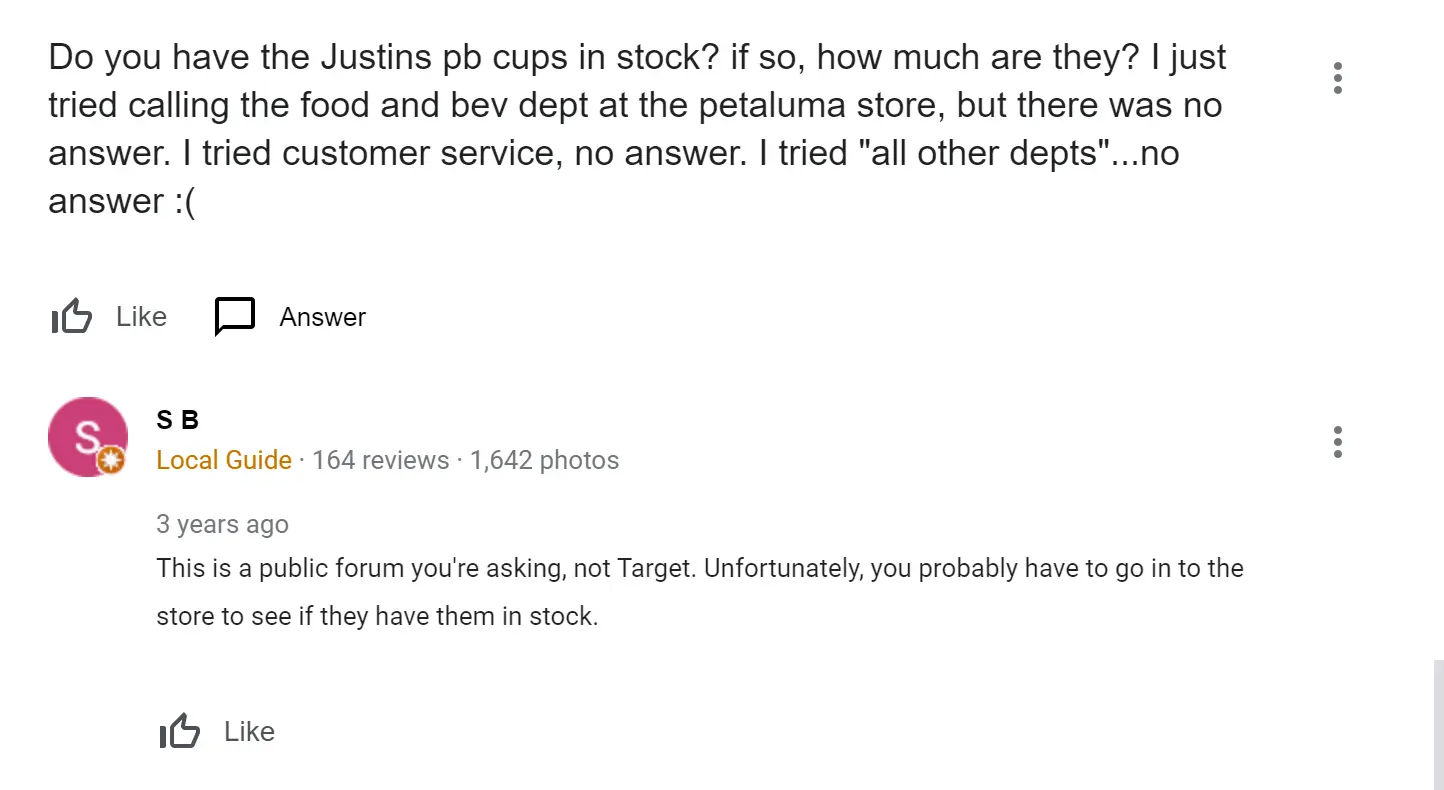Click the thumbs-up Like icon on the question
The height and width of the screenshot is (790, 1444).
(71, 316)
